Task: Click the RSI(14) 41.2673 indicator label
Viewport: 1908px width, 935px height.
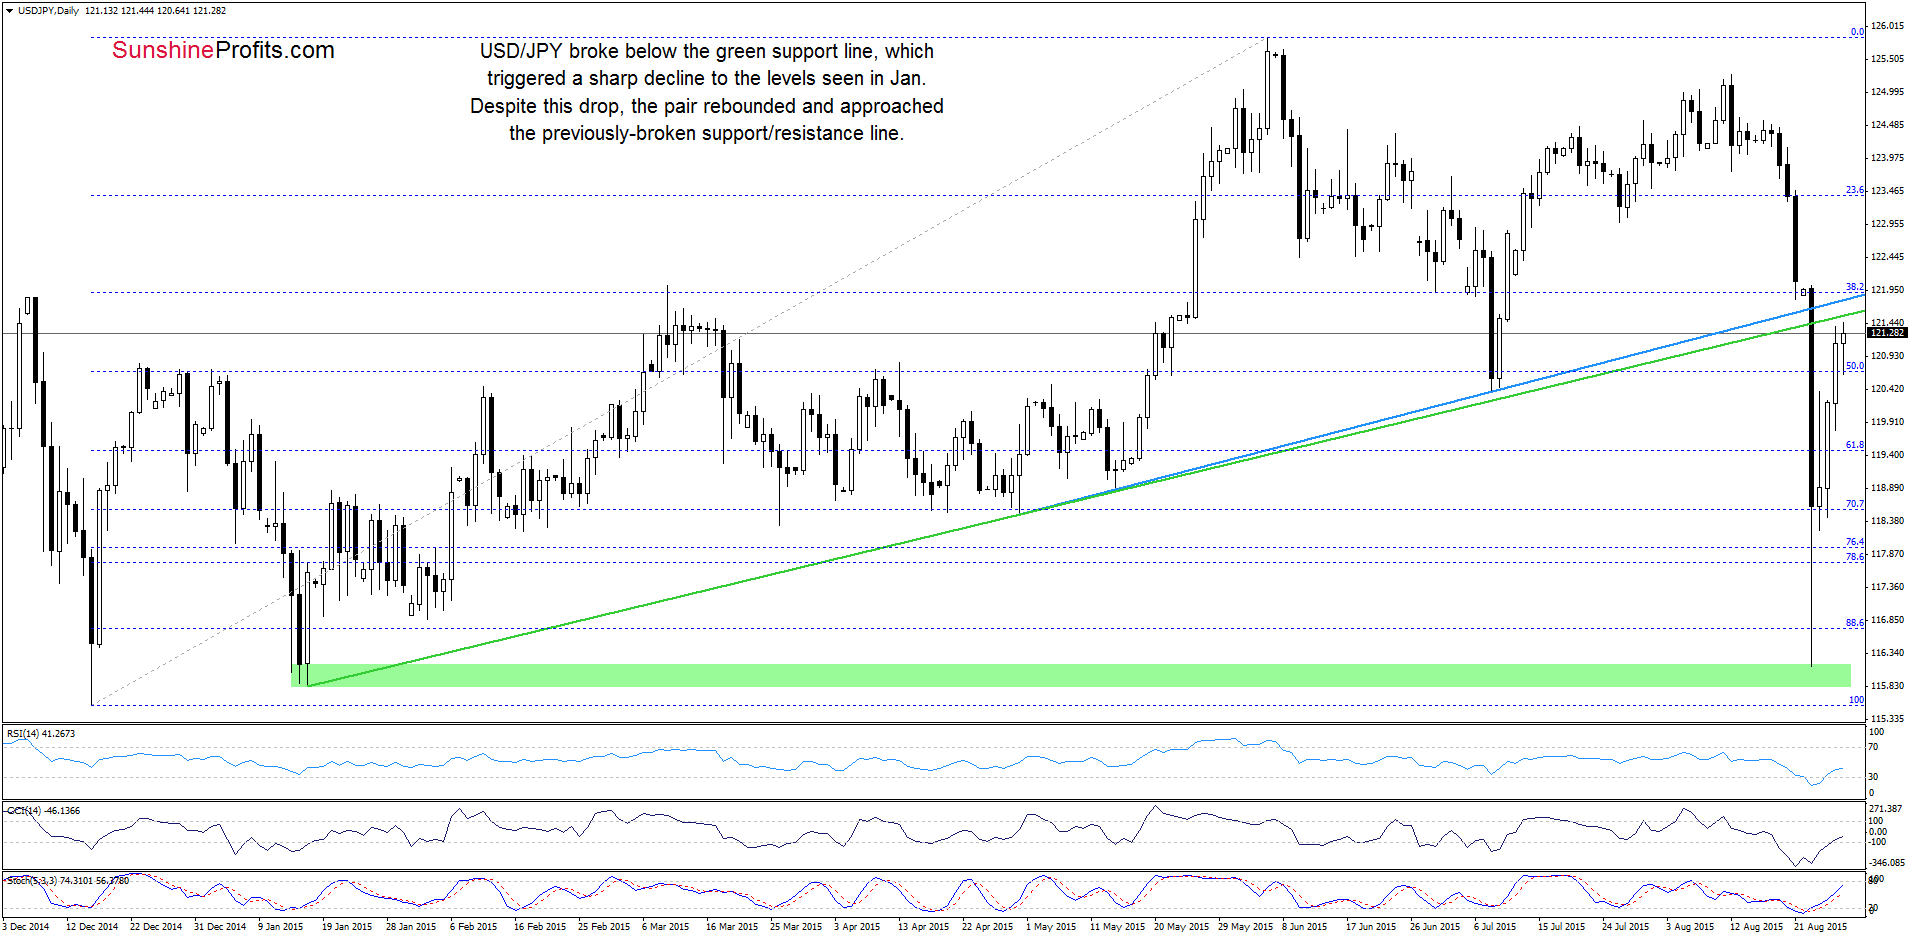Action: click(41, 734)
